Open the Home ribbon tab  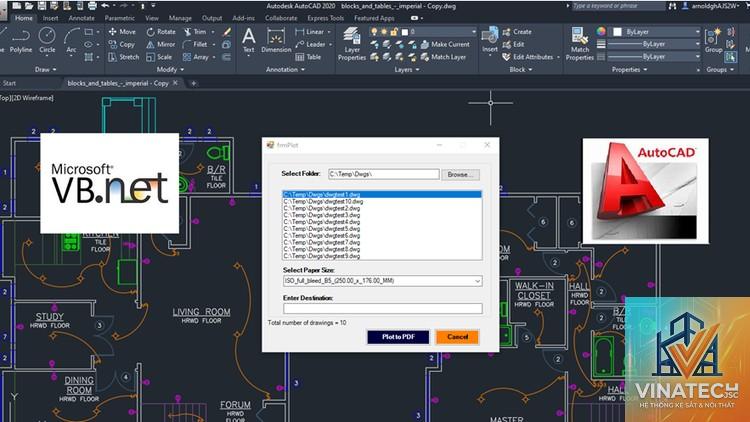click(x=23, y=18)
